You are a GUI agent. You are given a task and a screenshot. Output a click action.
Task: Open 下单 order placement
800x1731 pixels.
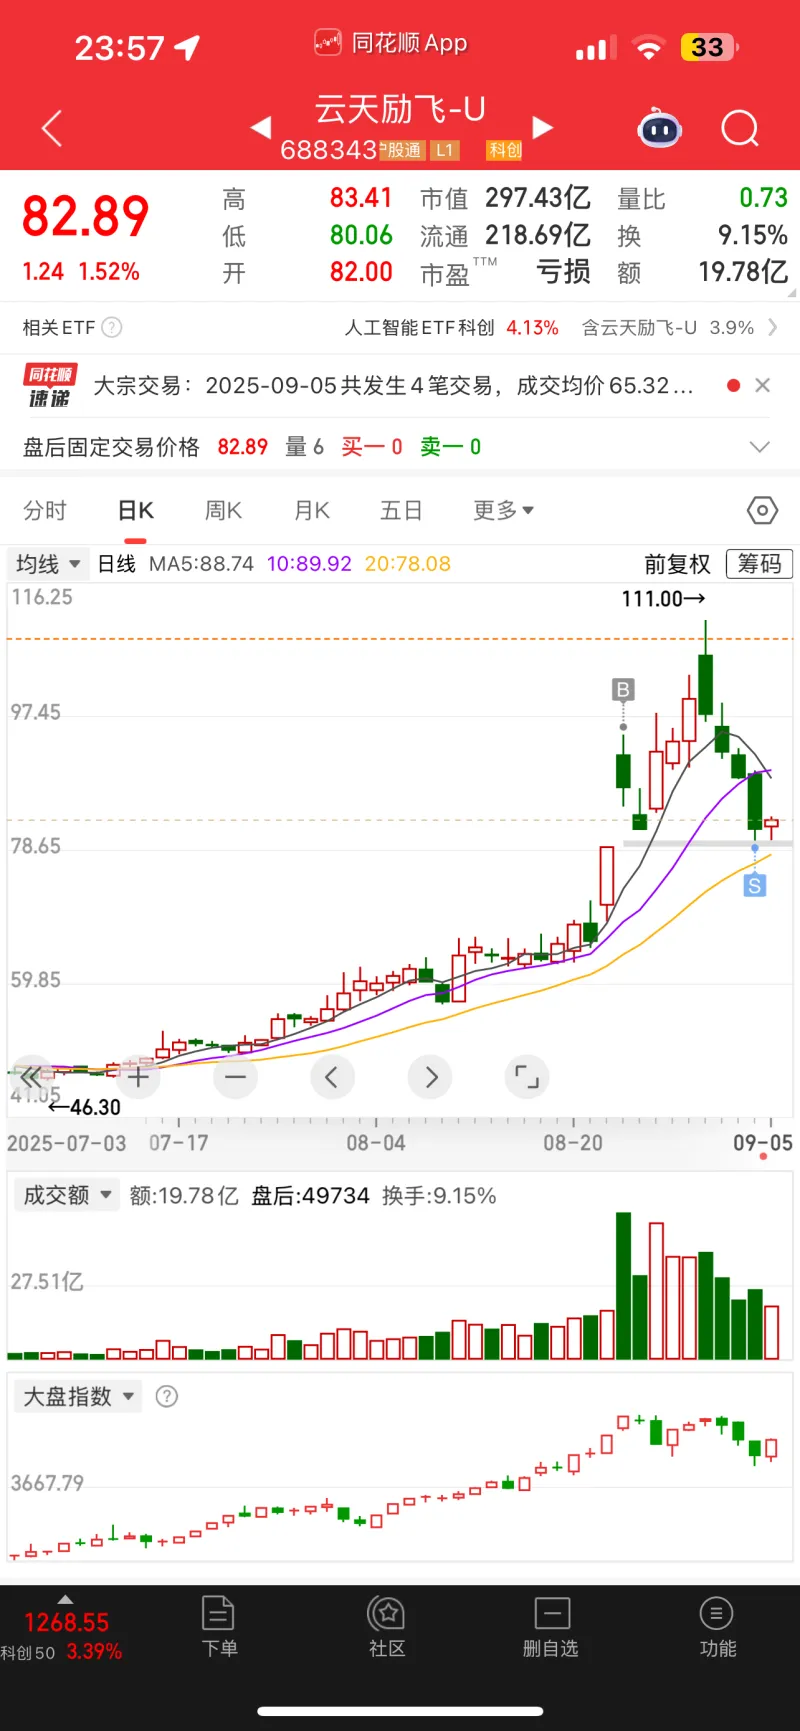coord(219,1627)
